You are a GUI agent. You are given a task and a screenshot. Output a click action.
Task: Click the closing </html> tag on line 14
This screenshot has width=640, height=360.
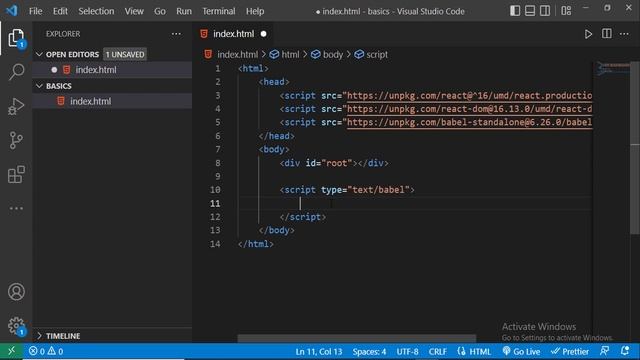coord(256,244)
